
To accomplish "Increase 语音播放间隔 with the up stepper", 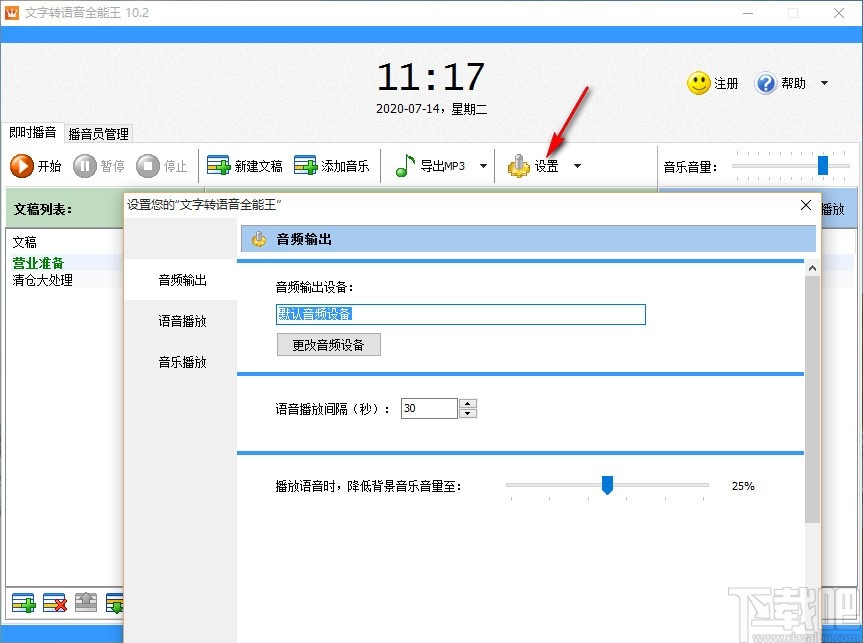I will [467, 403].
